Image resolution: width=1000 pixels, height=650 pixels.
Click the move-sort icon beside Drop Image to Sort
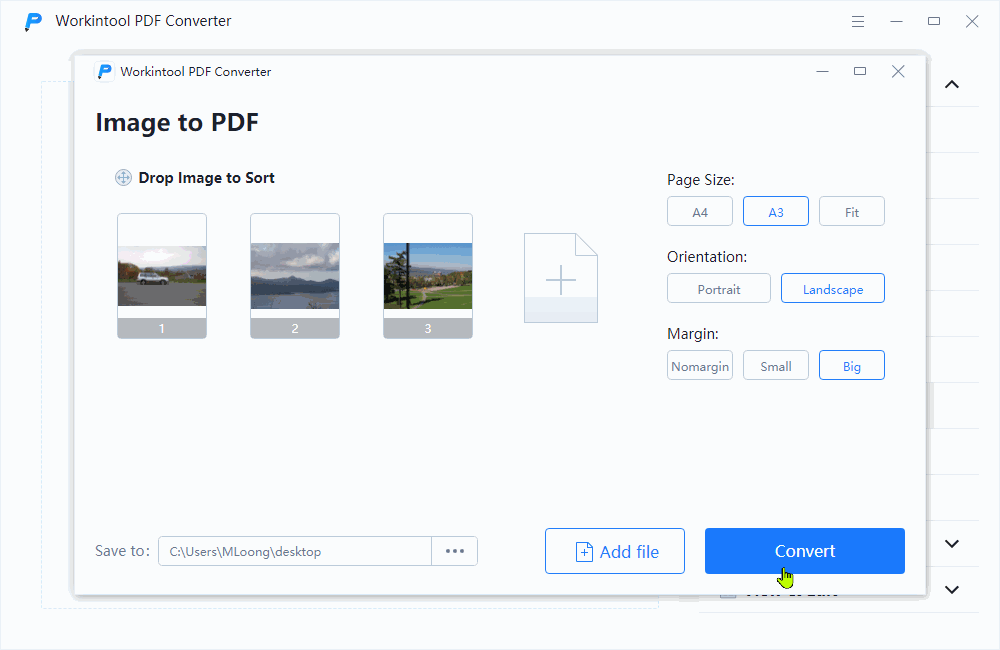(122, 177)
